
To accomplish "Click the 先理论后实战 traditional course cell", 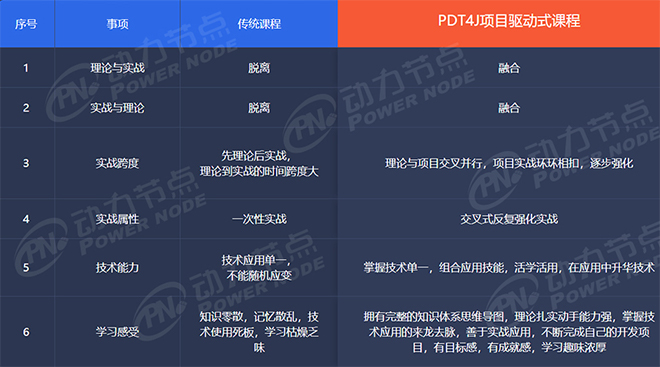I will tap(259, 163).
